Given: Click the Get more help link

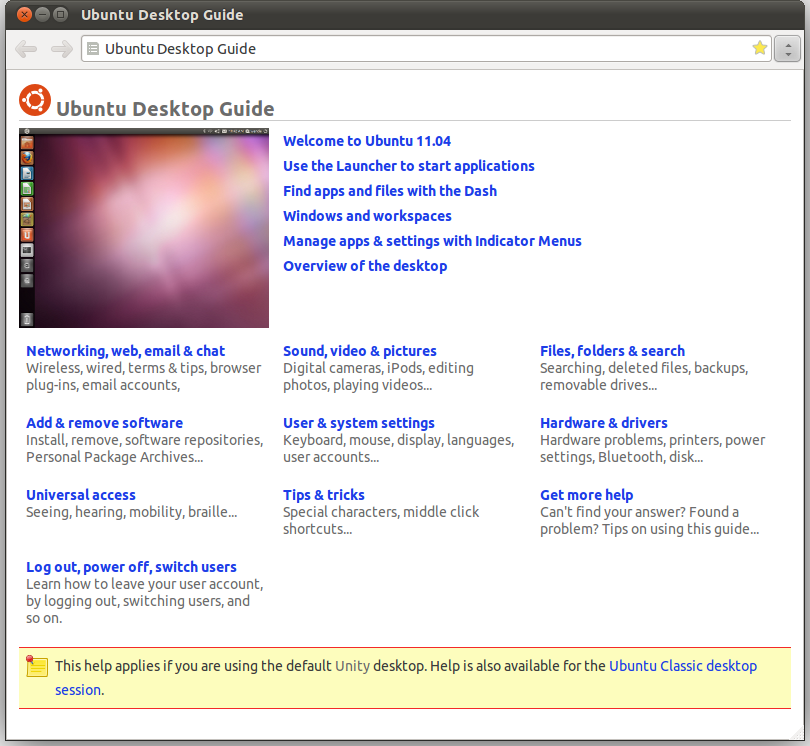Looking at the screenshot, I should 586,495.
